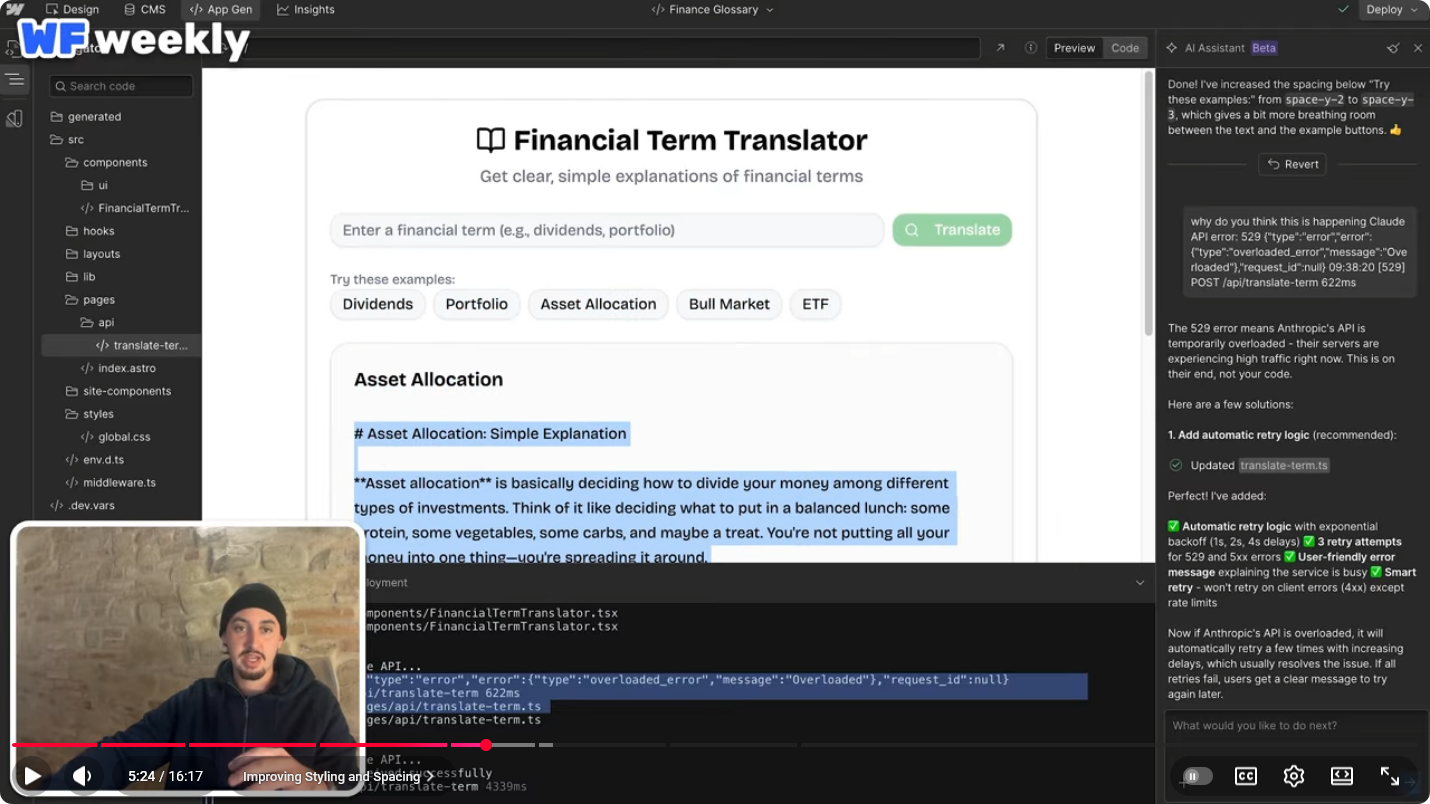The width and height of the screenshot is (1430, 804).
Task: Select the App Gen tab
Action: pos(221,10)
